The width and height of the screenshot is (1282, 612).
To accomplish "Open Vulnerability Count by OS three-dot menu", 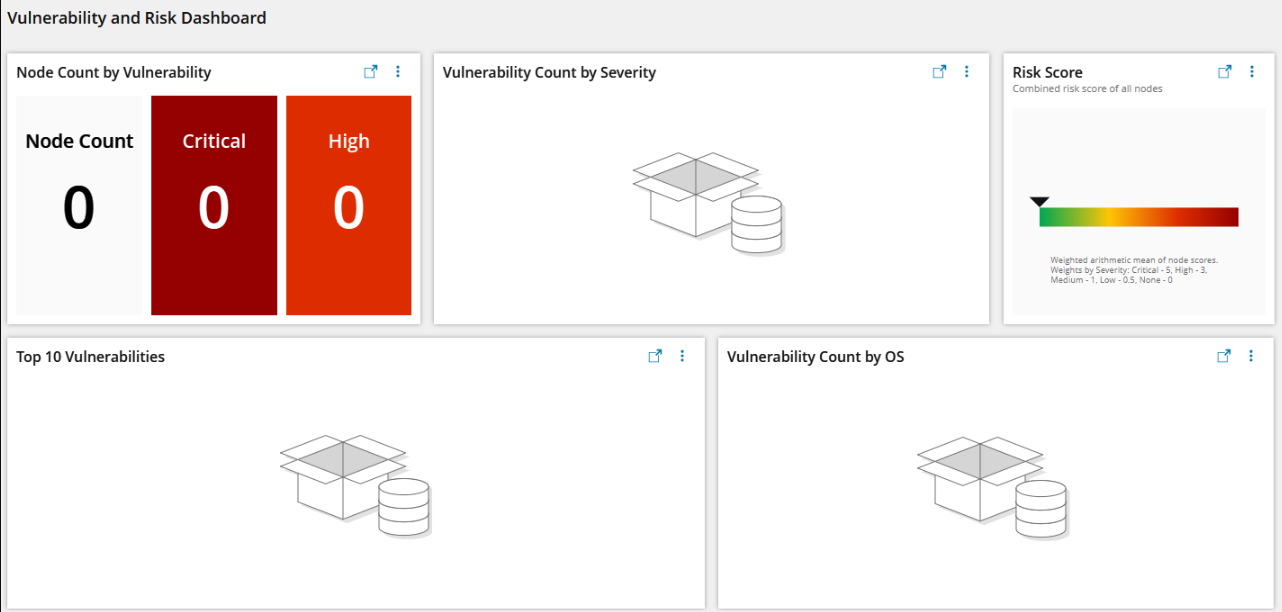I will point(1251,356).
